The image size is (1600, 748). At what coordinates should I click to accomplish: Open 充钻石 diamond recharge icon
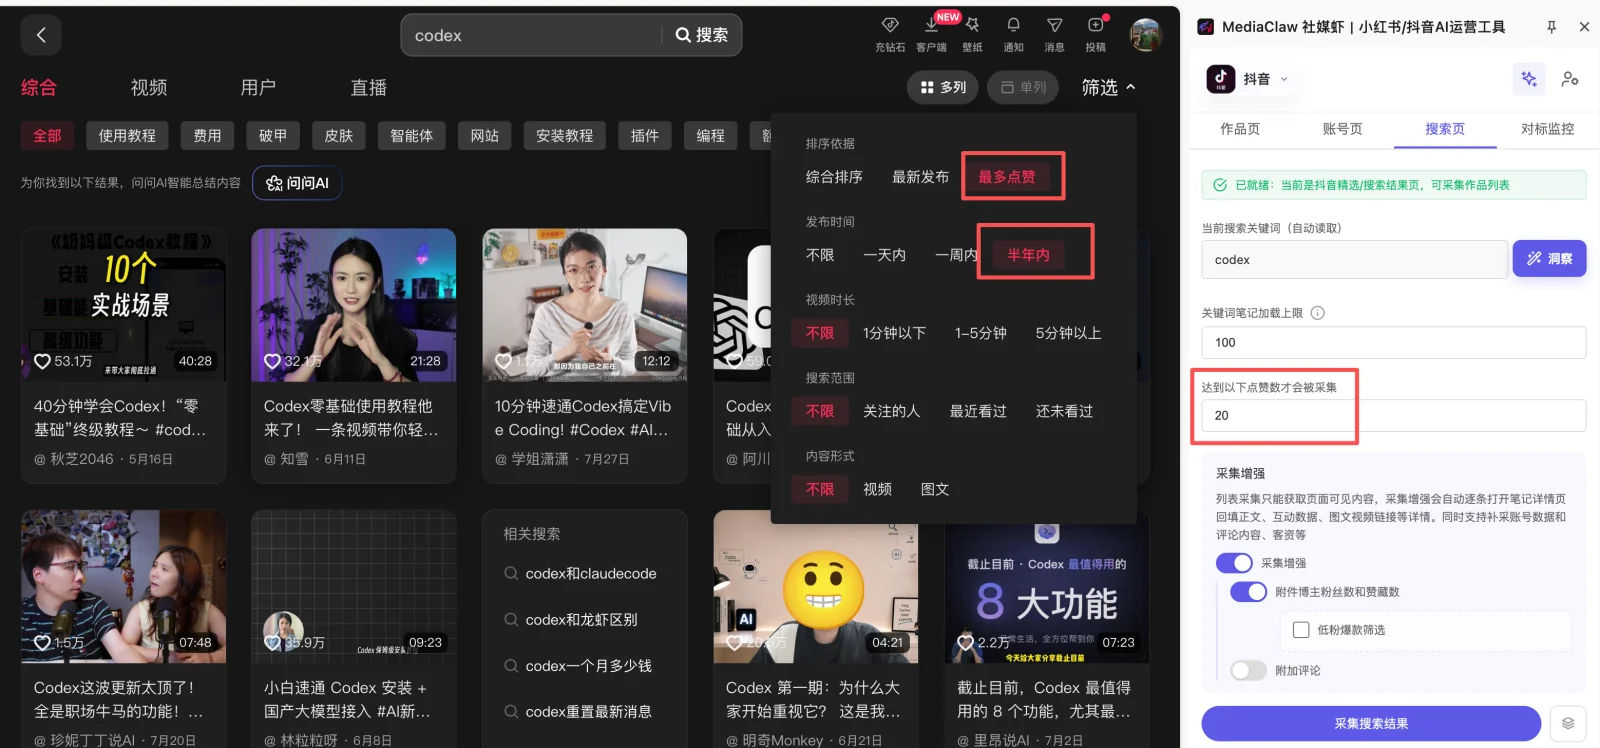[890, 25]
